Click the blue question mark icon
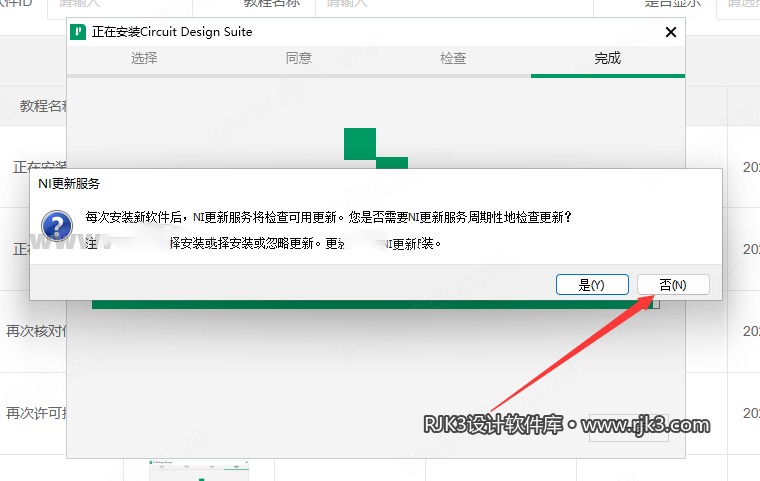The height and width of the screenshot is (481, 760). (57, 226)
